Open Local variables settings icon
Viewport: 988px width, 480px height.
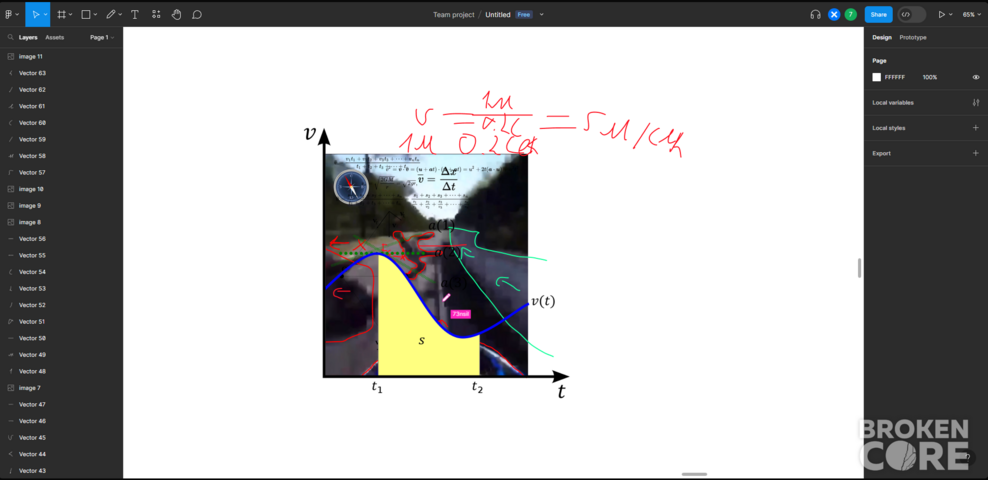[975, 102]
